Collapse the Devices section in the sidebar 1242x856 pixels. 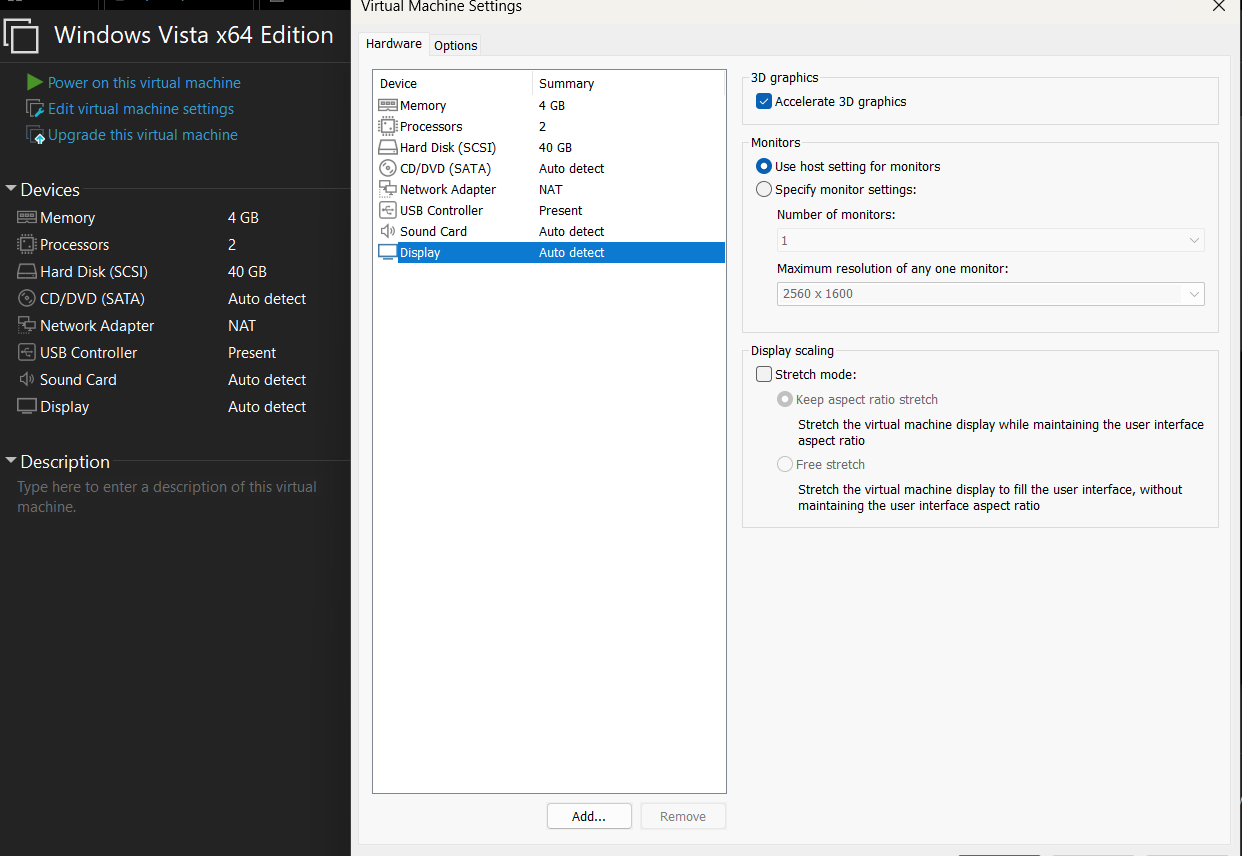(x=11, y=189)
